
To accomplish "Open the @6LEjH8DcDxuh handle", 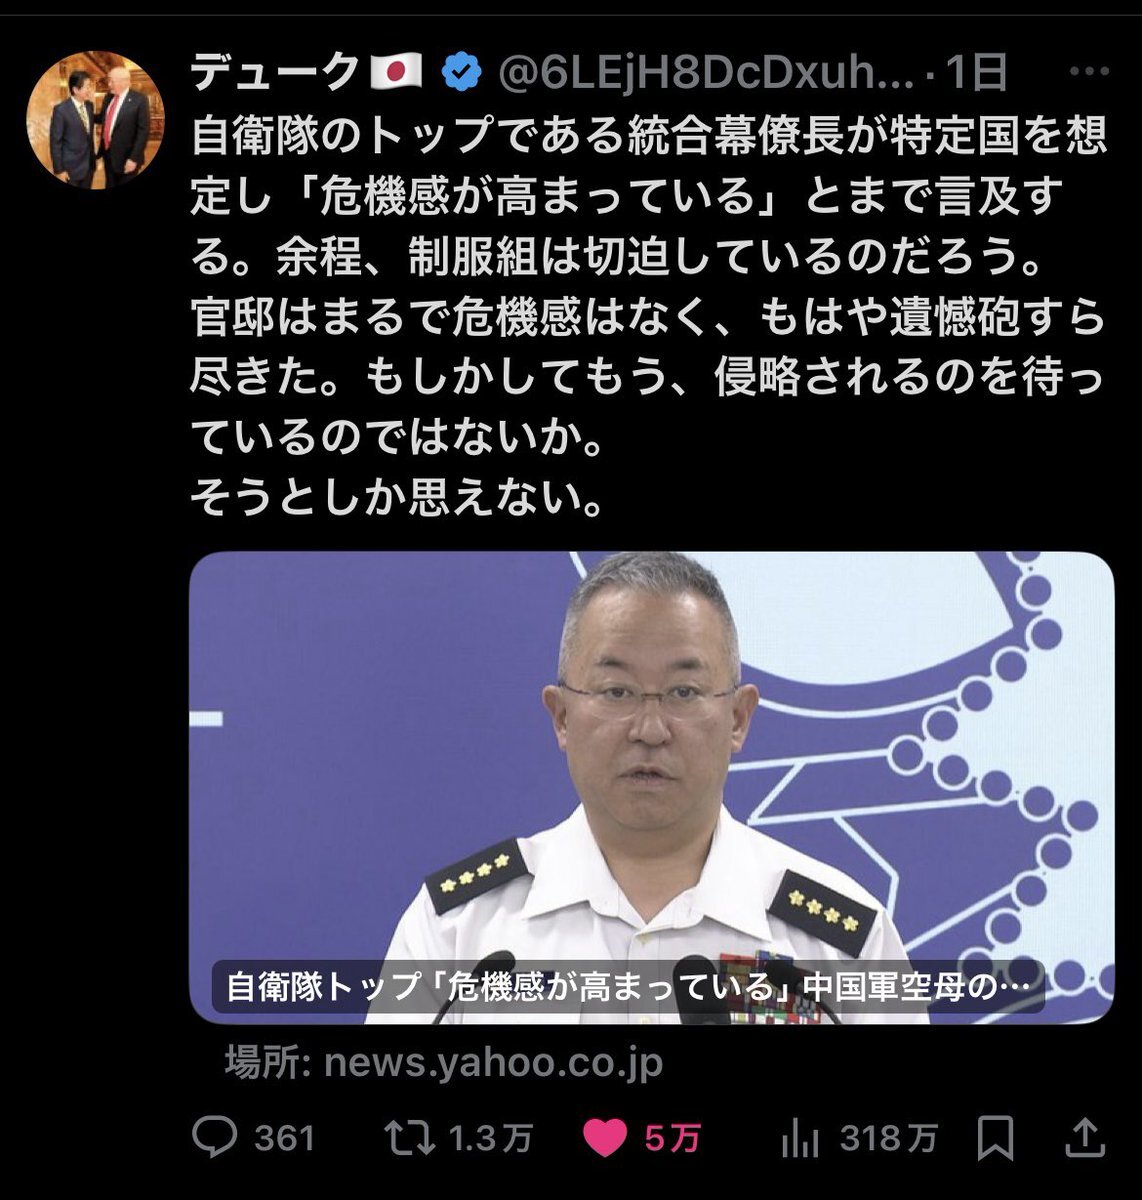I will click(706, 73).
